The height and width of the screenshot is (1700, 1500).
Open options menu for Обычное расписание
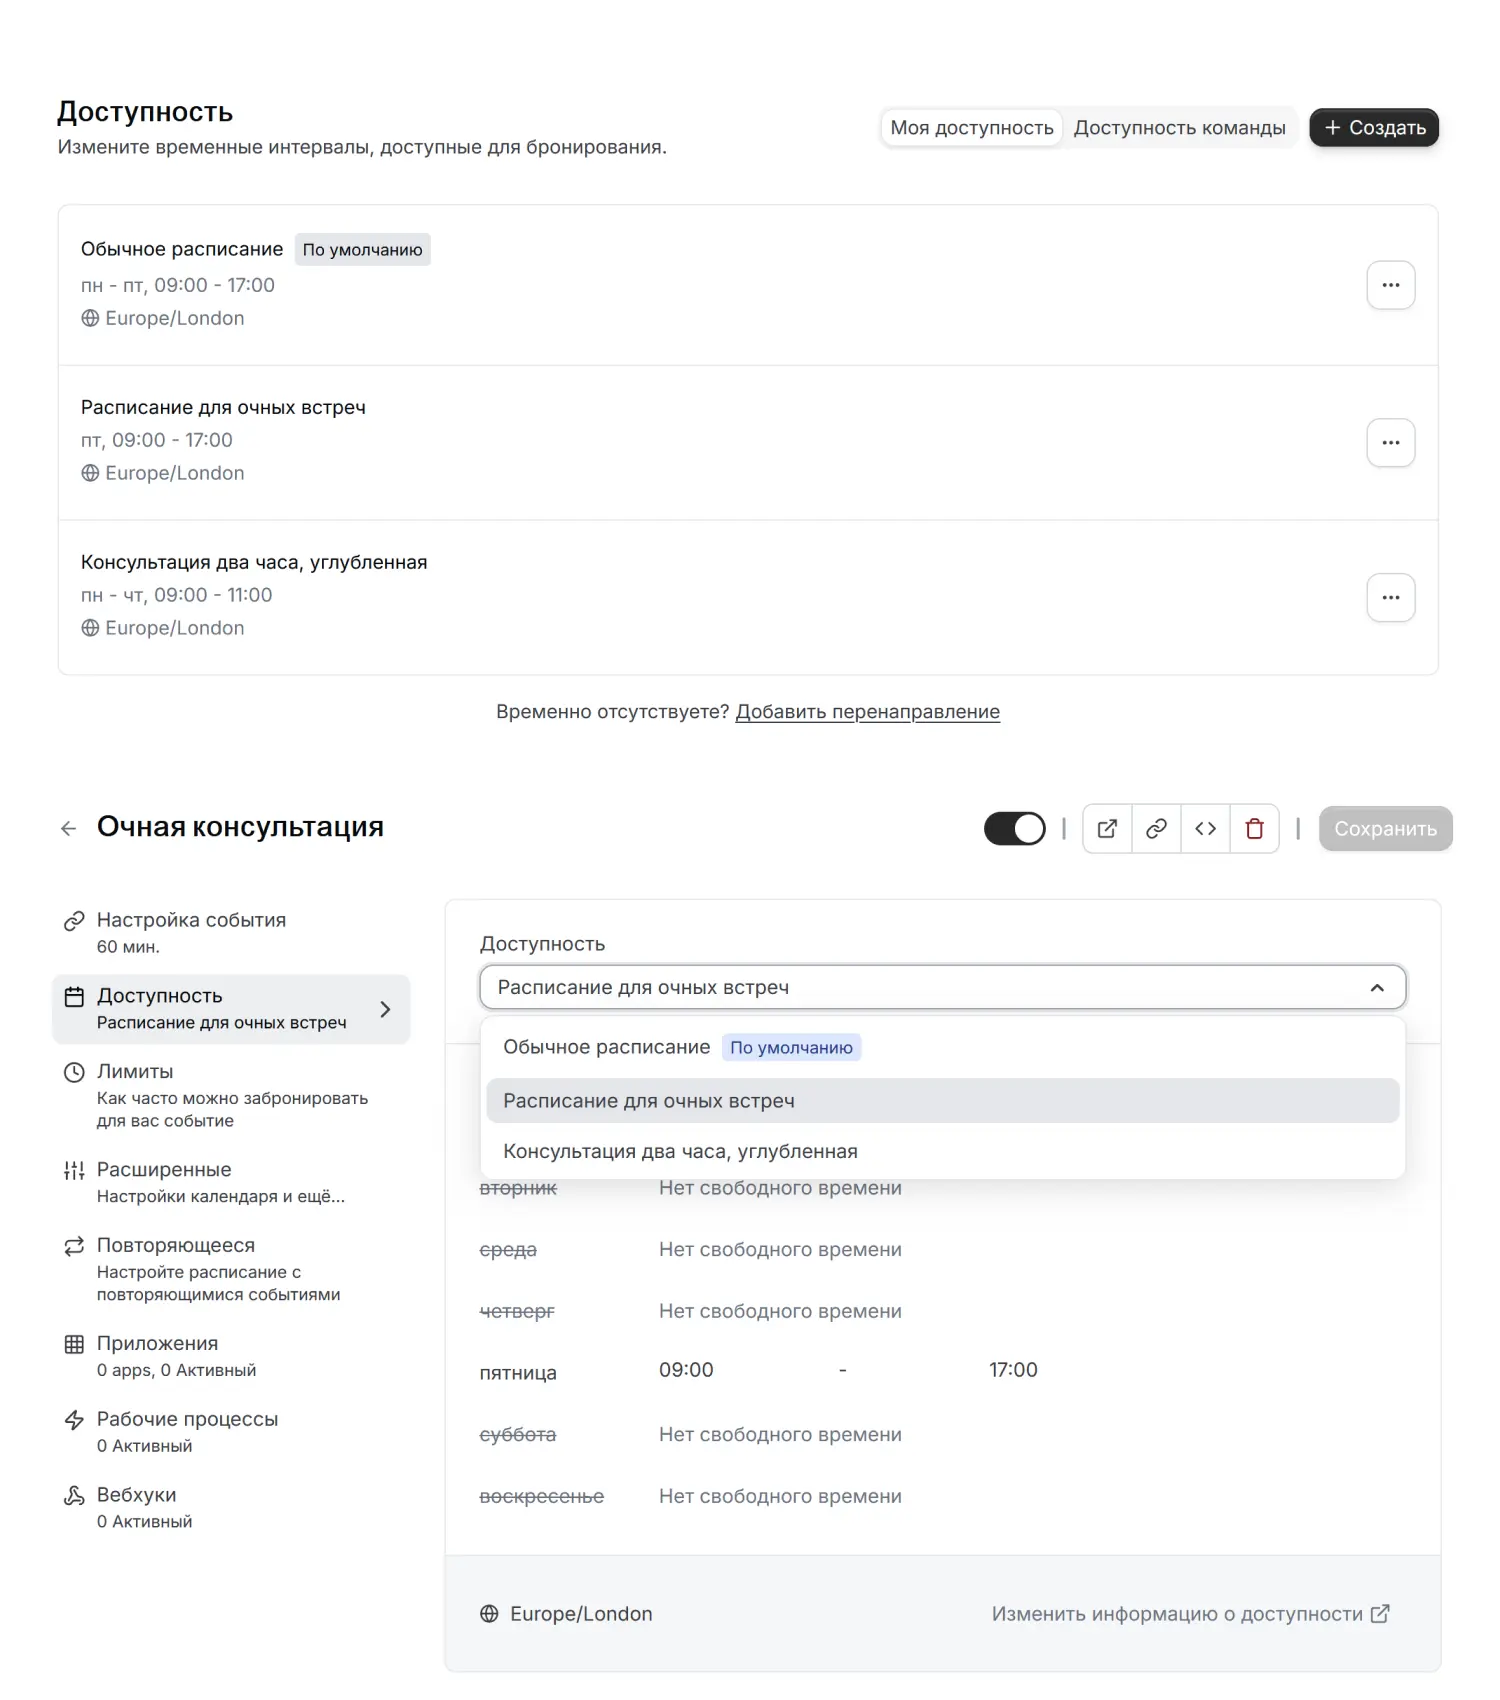point(1390,286)
